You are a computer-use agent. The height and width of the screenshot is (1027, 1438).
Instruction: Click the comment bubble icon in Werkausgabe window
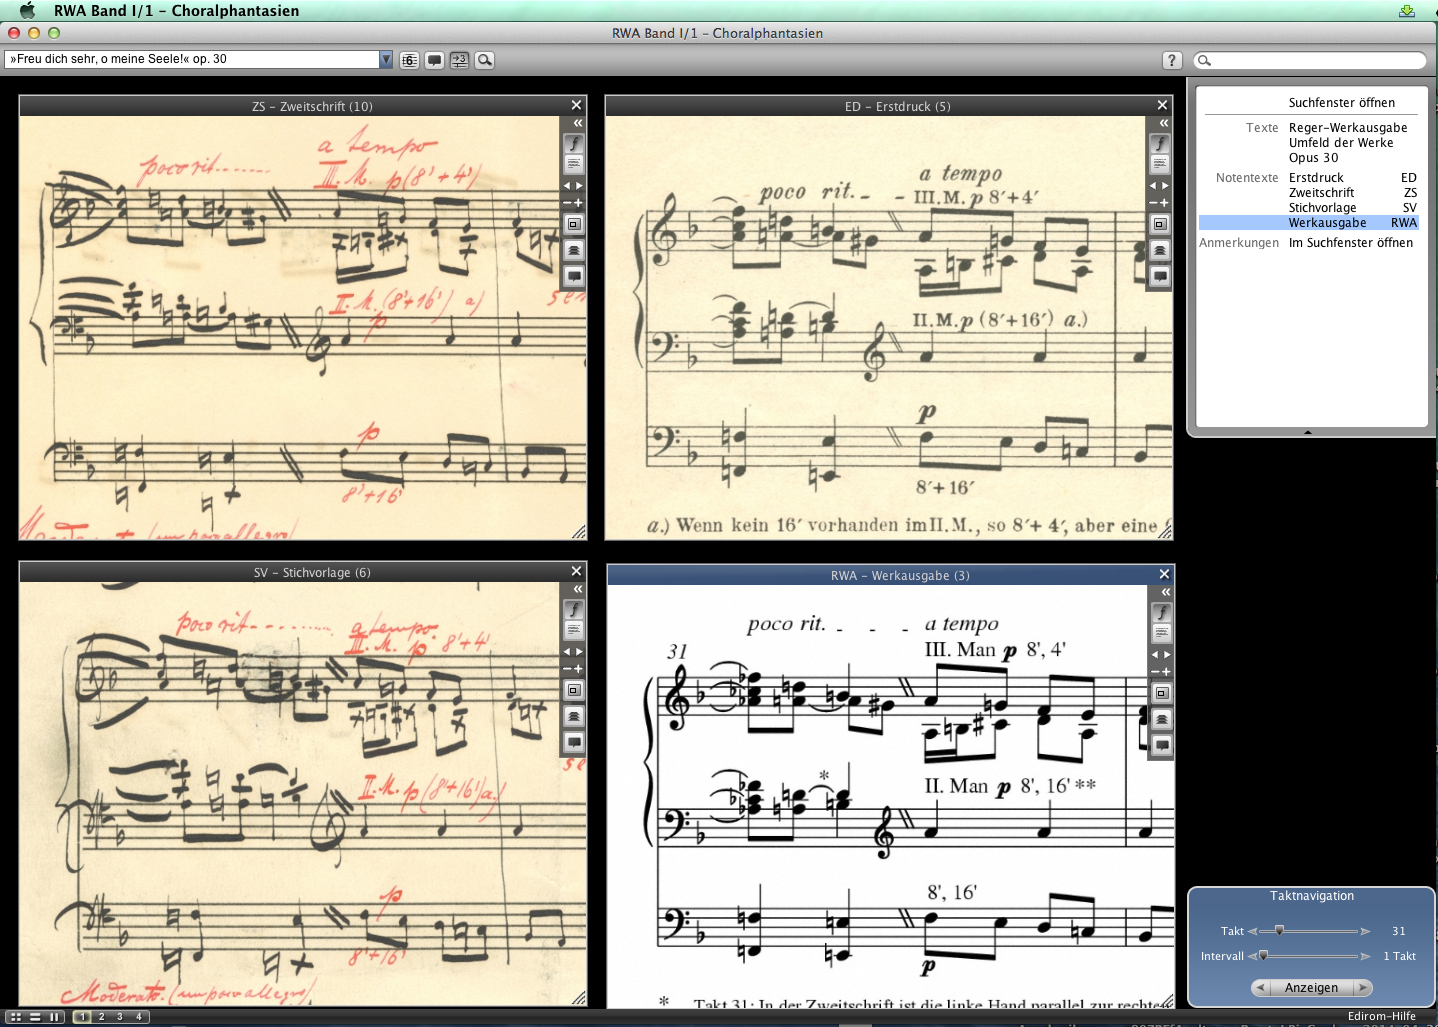point(1162,745)
